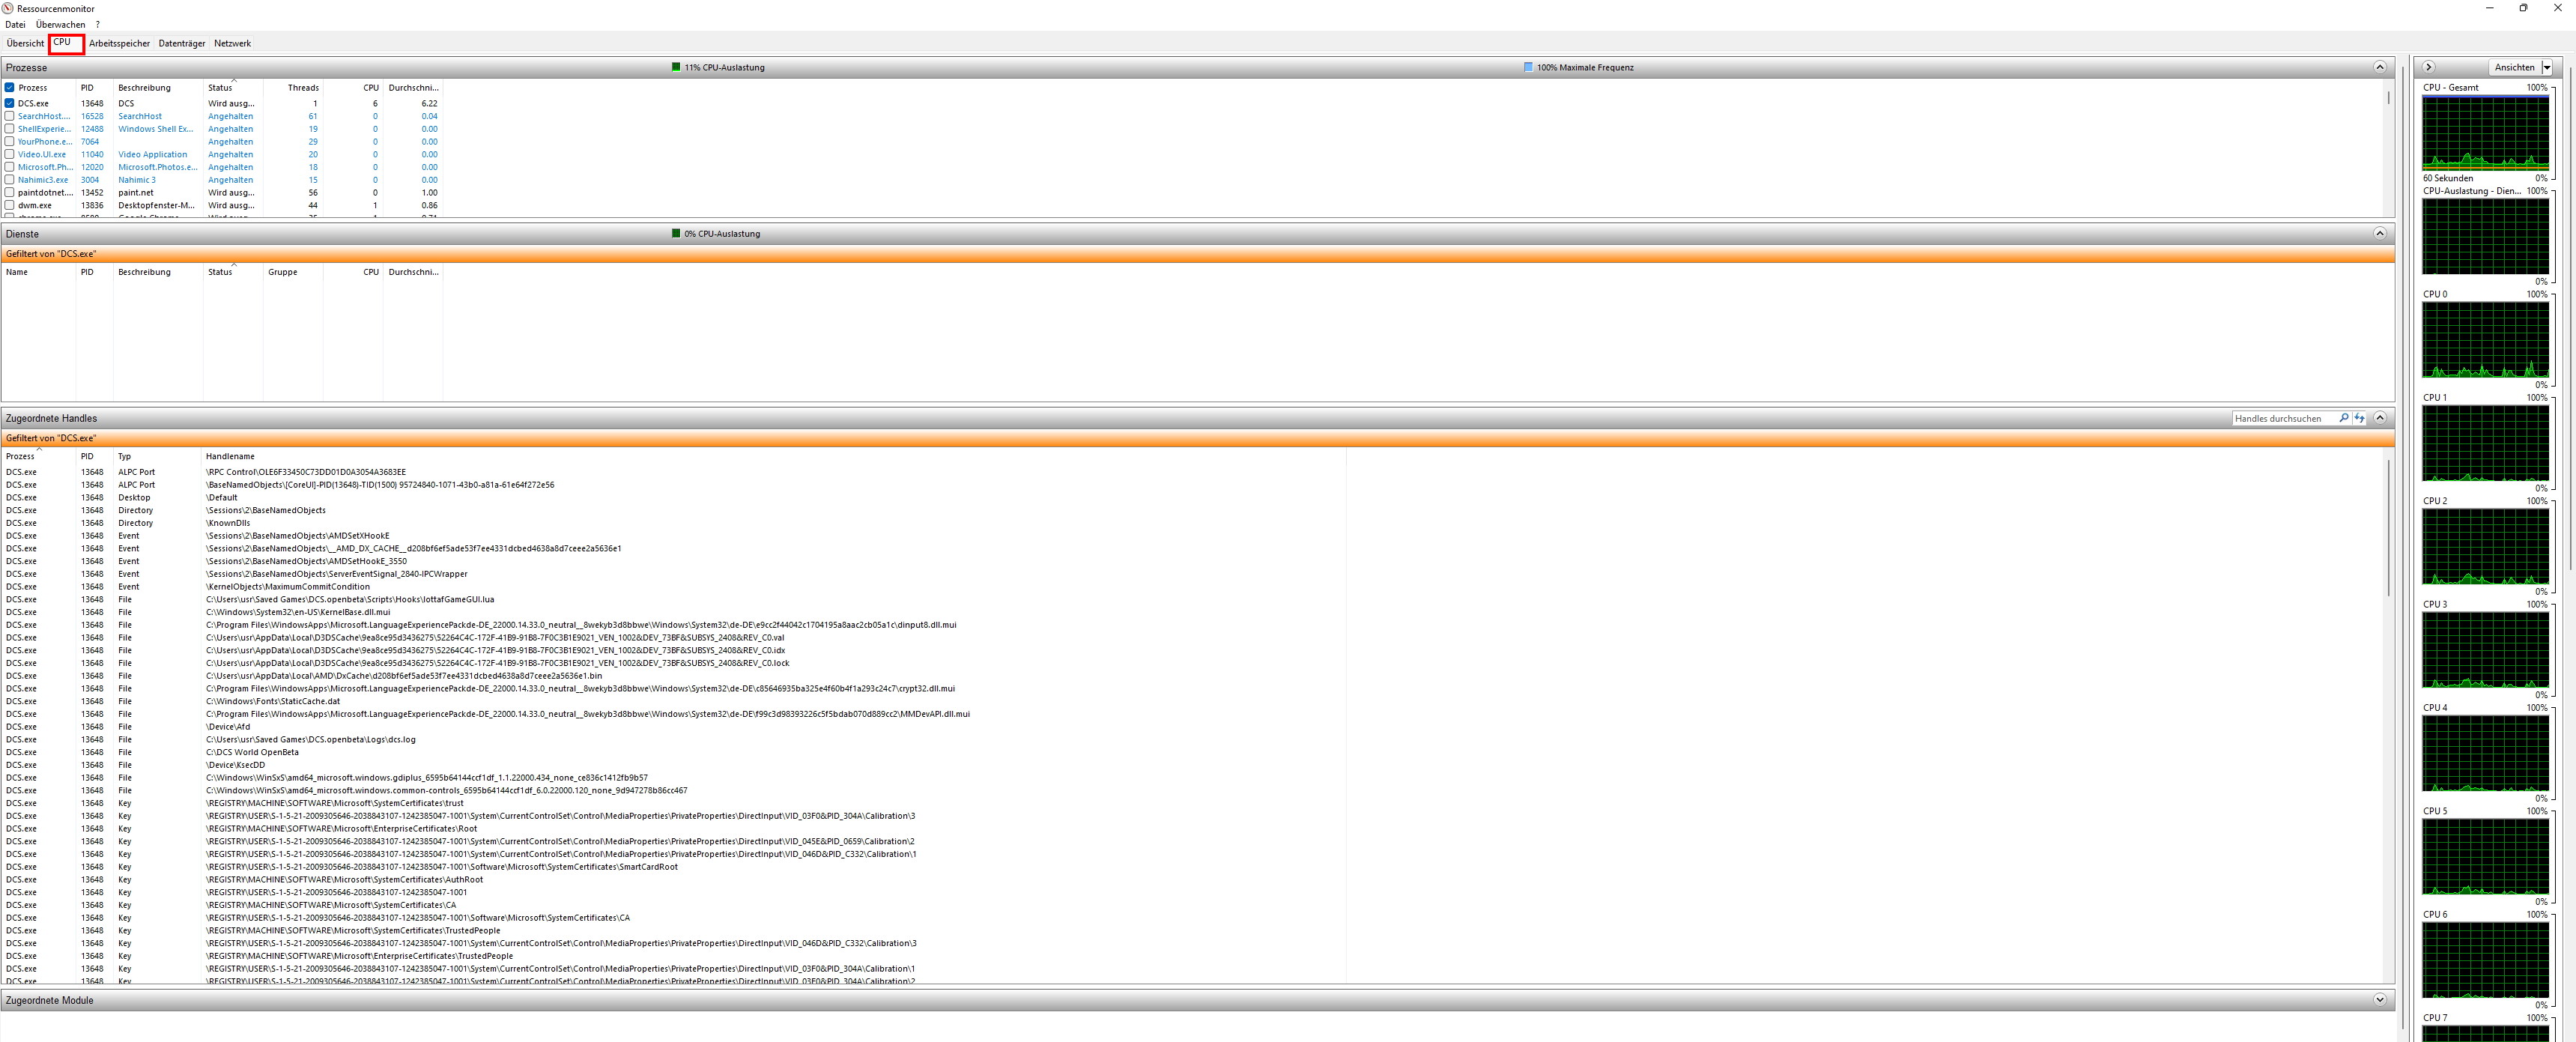Sort processes by Status column header
Image resolution: width=2576 pixels, height=1042 pixels.
pyautogui.click(x=220, y=88)
